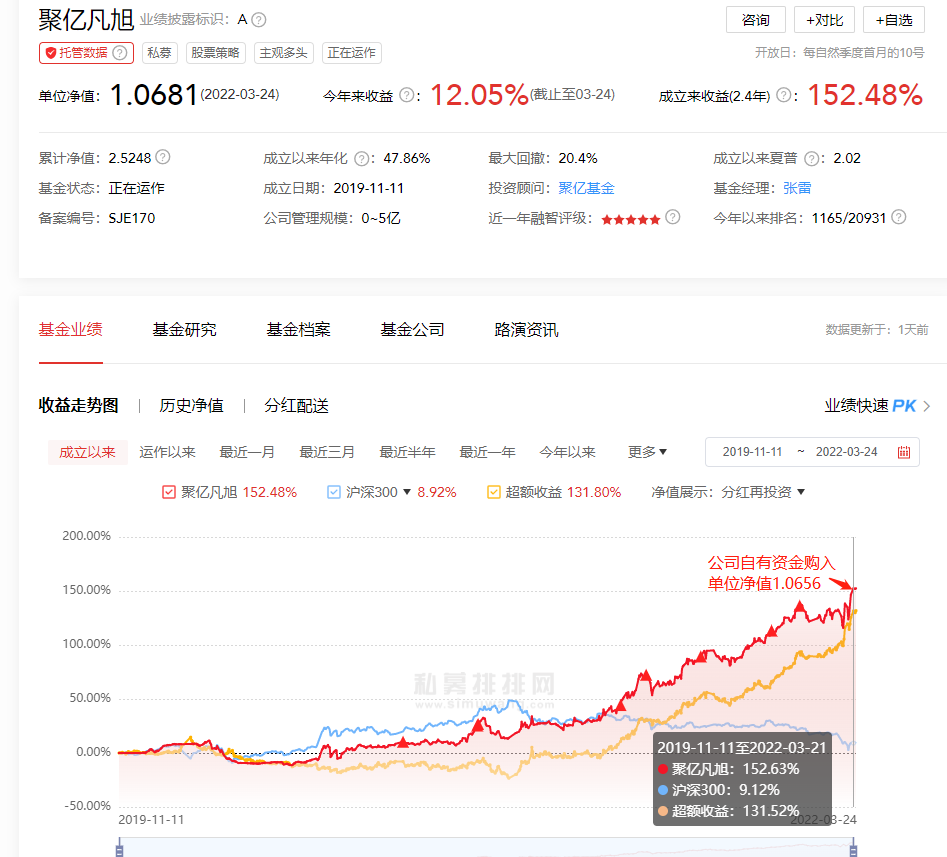
Task: Select the 最近一月 time range
Action: pos(247,452)
